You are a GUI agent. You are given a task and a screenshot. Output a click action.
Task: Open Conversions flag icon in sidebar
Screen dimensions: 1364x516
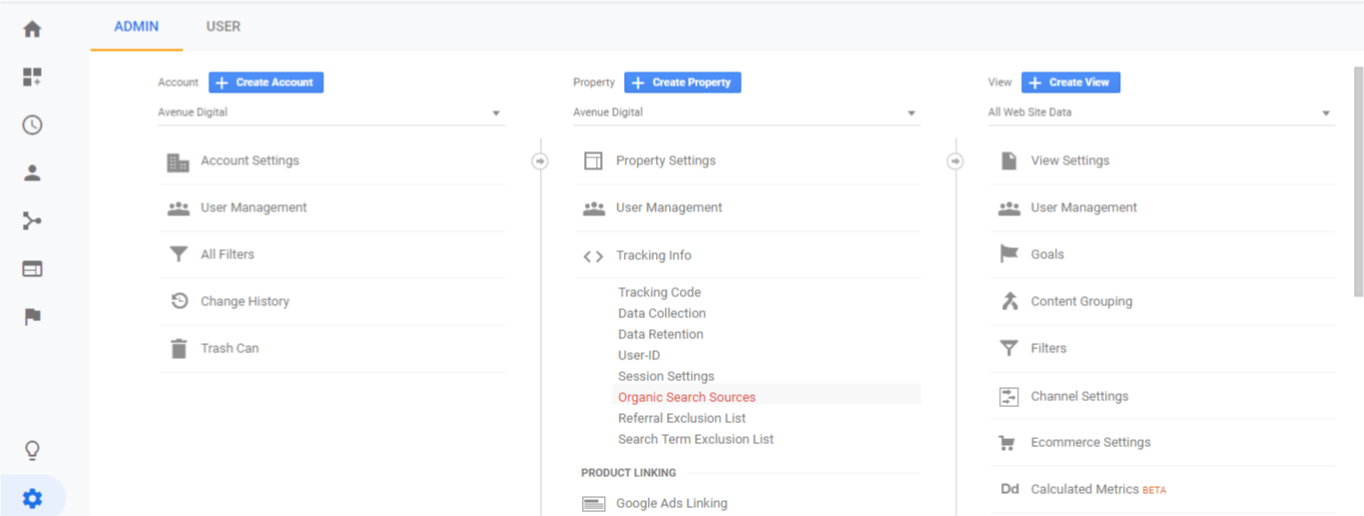coord(32,317)
